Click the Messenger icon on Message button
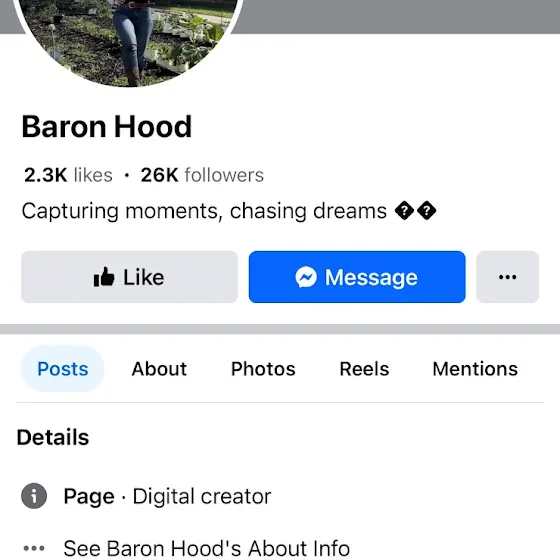Screen dimensions: 560x560 tap(306, 277)
